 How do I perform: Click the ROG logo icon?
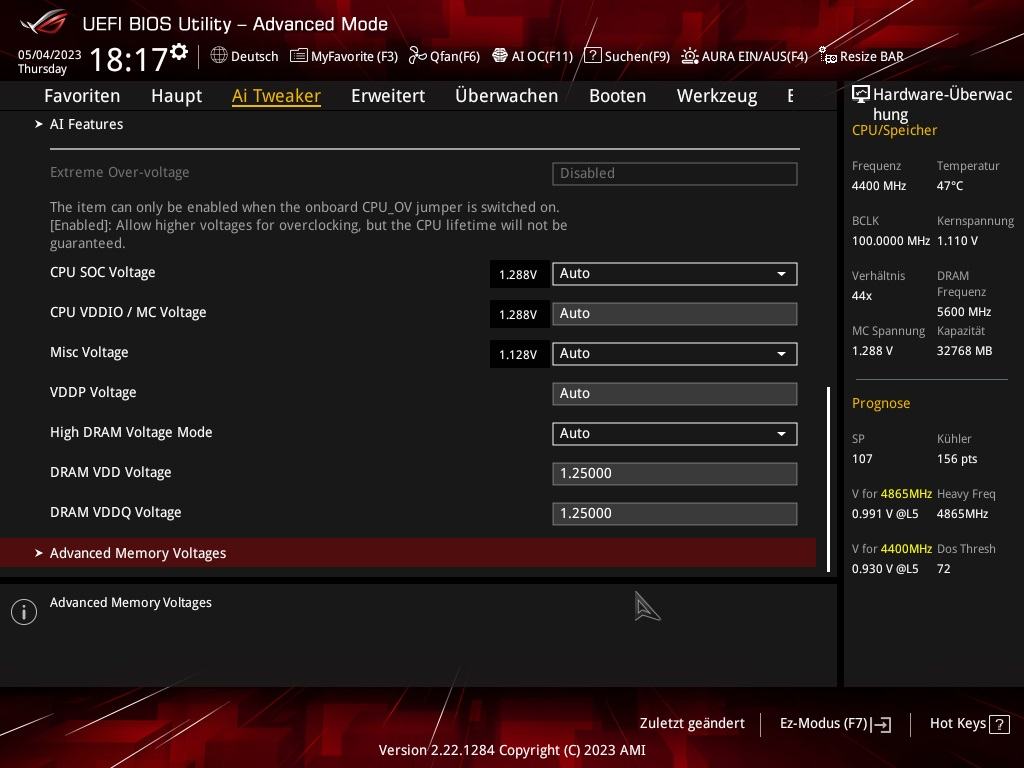pos(44,22)
